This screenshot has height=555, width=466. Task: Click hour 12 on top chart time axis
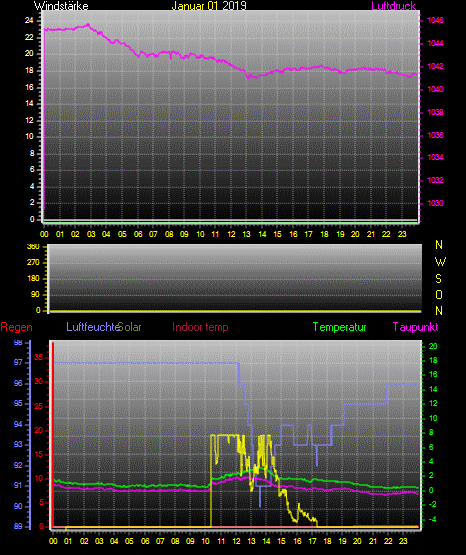click(x=231, y=234)
